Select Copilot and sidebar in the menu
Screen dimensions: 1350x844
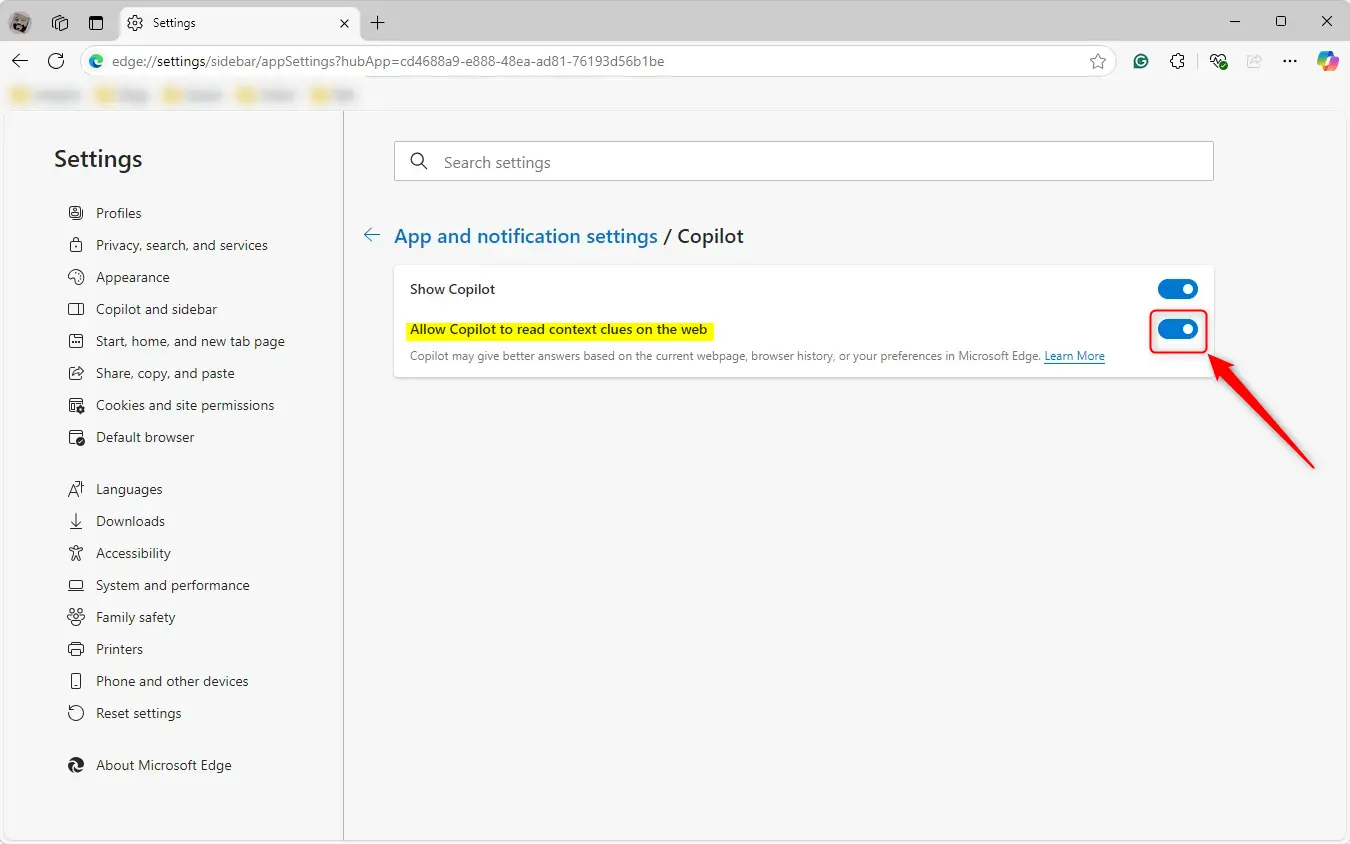156,309
